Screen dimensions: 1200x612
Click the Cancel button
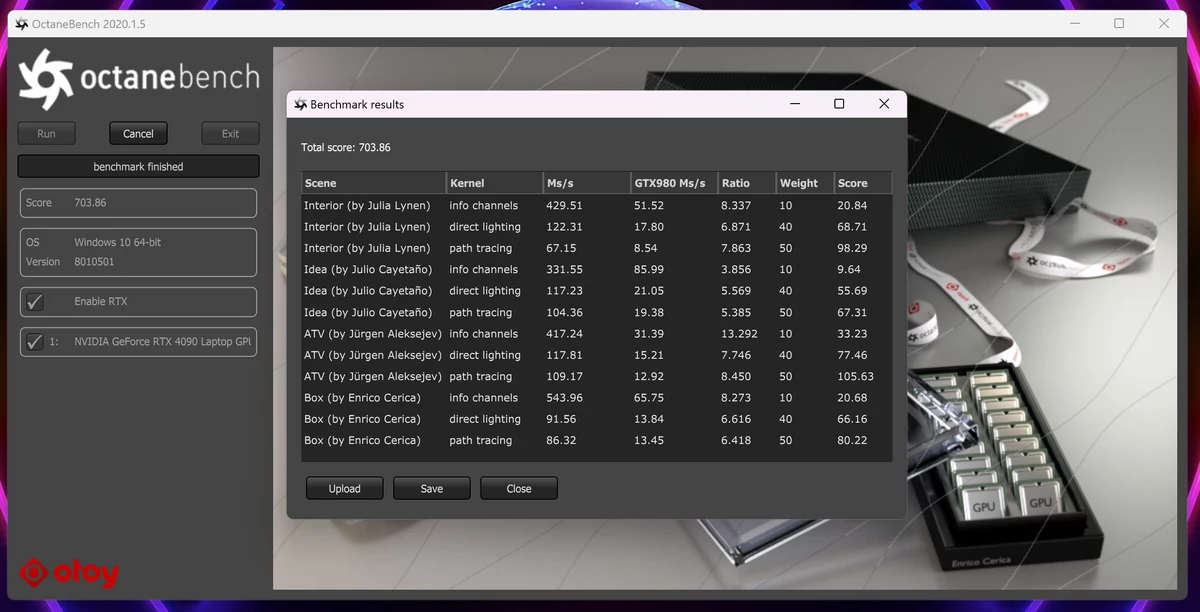point(138,134)
